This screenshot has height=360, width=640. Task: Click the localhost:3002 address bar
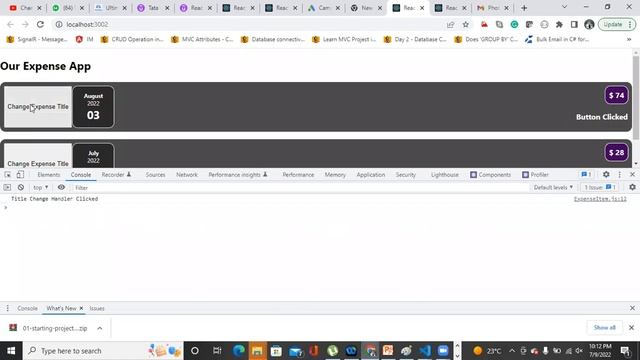[x=249, y=24]
